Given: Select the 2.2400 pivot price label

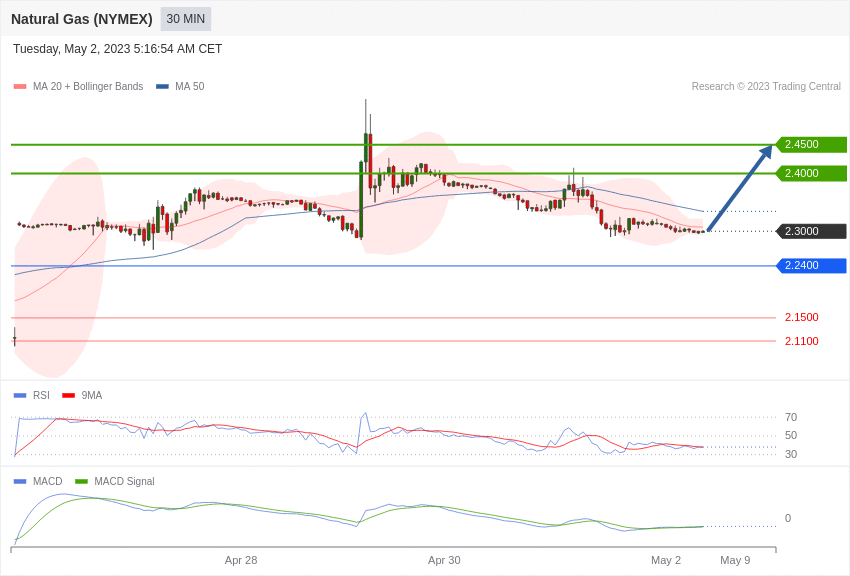Looking at the screenshot, I should pos(812,266).
